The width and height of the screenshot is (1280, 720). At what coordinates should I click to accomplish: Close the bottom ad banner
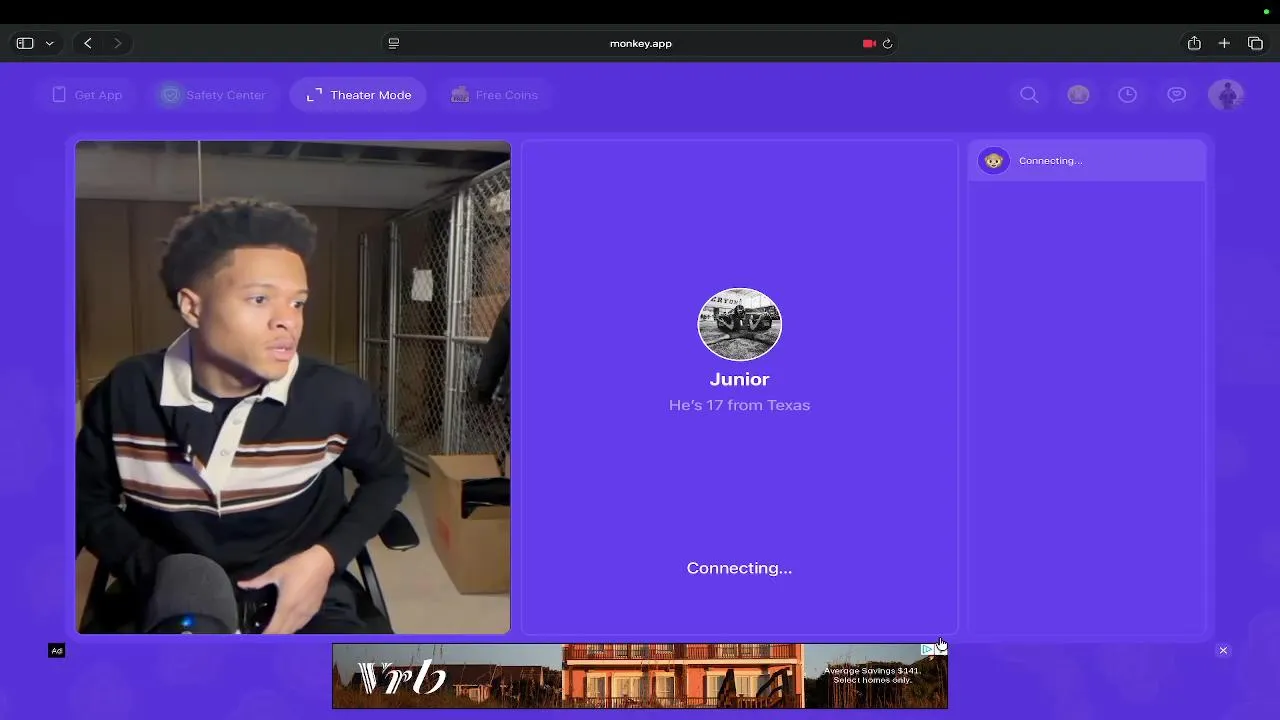pos(1223,651)
